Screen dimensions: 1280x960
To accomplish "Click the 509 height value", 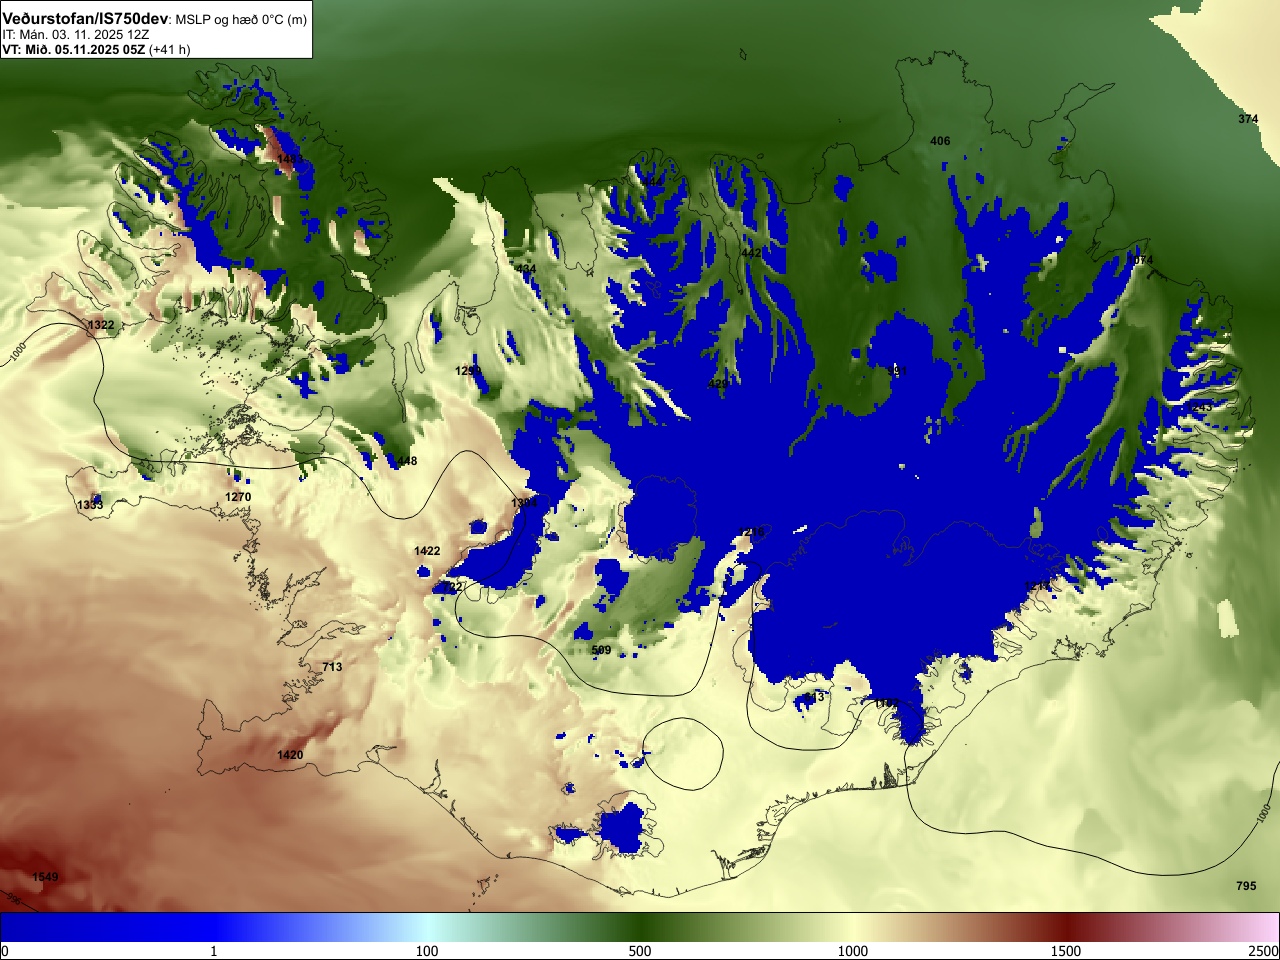I will (601, 650).
